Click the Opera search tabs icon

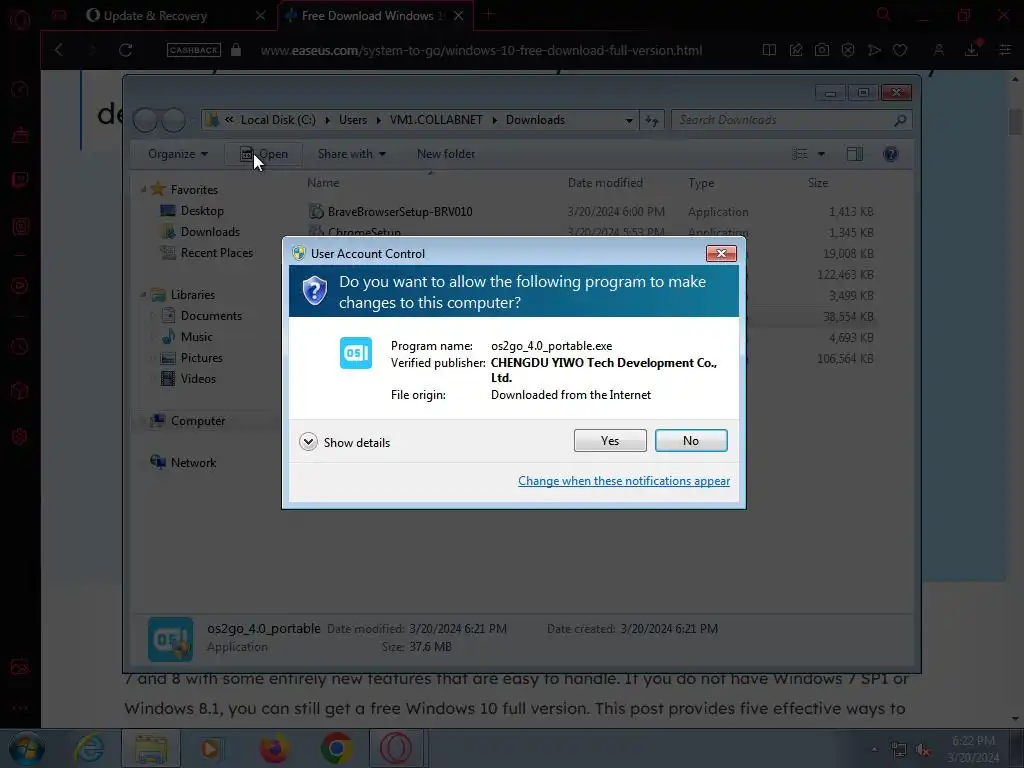click(884, 14)
